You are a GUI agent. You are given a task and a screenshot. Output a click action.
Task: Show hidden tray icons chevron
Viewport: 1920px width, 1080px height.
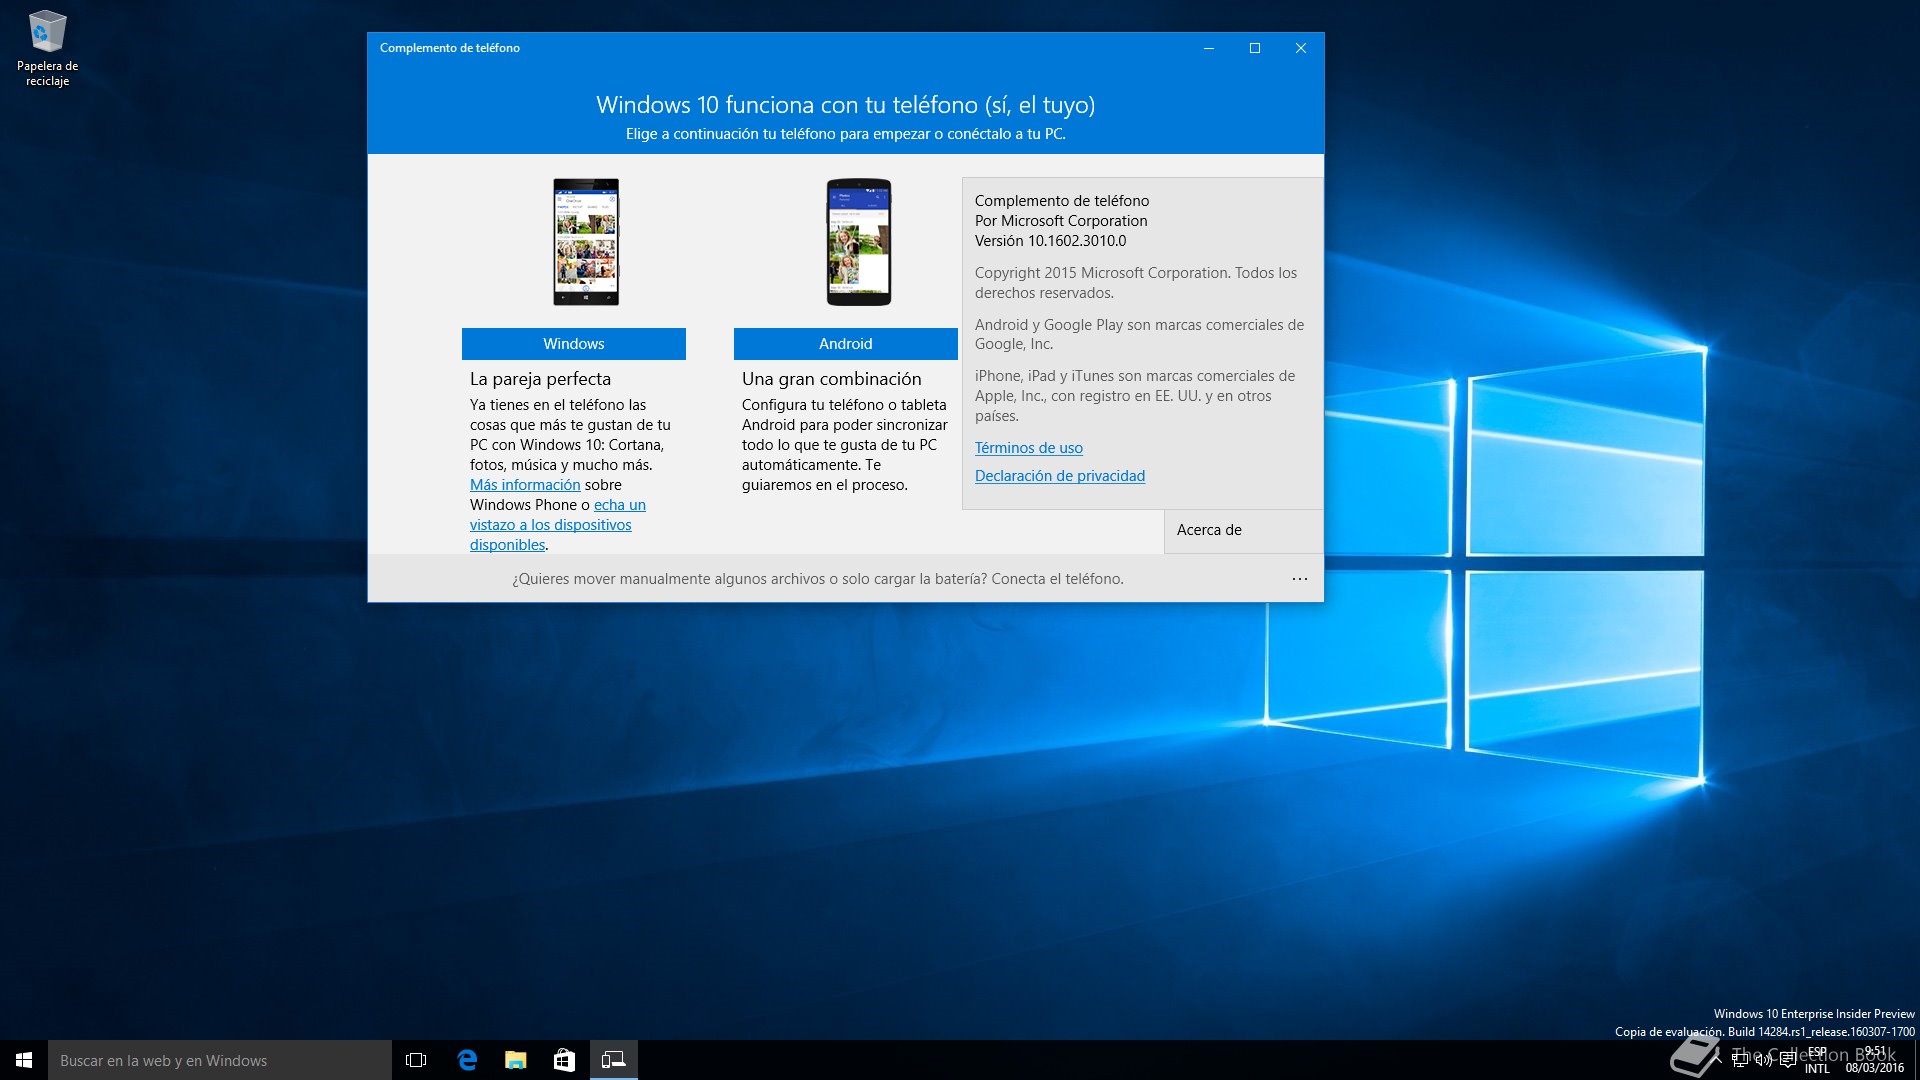tap(1717, 1060)
